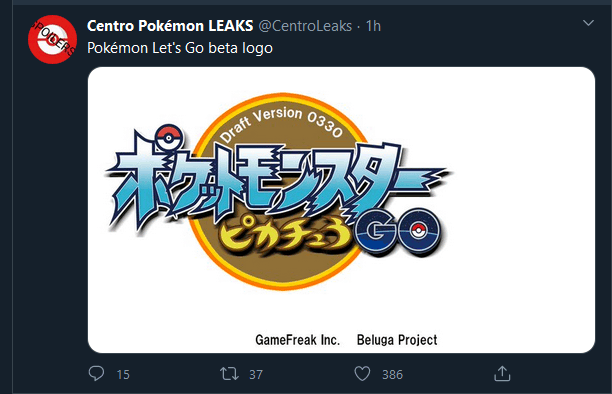The width and height of the screenshot is (612, 394).
Task: Expand the tweet options chevron menu
Action: tap(588, 23)
